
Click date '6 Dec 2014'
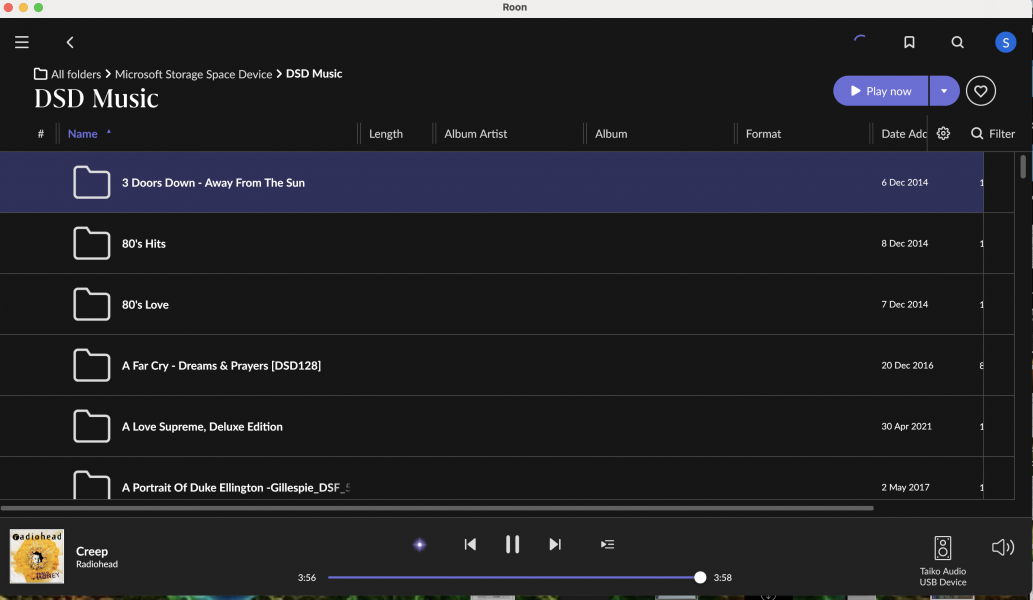[904, 182]
